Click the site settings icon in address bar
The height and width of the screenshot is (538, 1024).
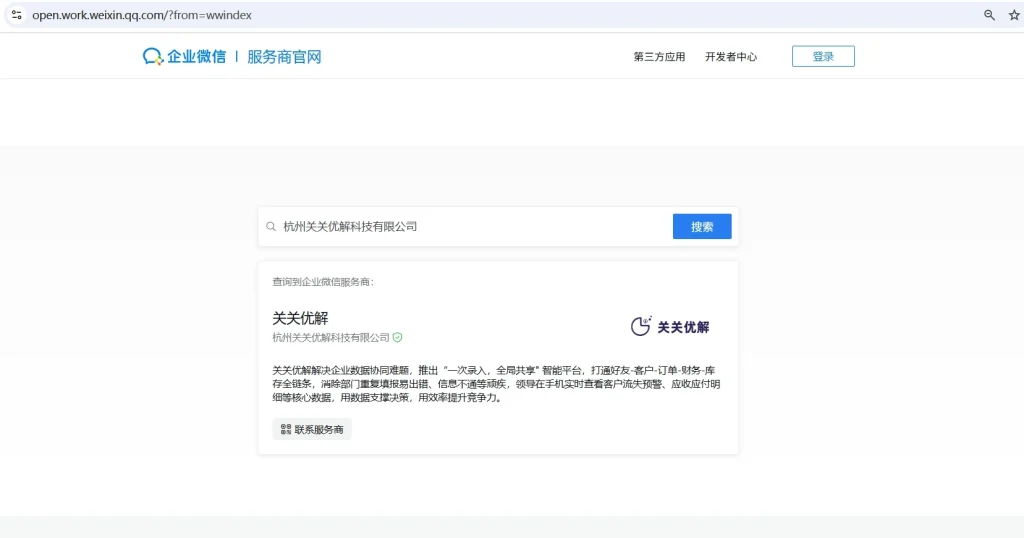click(x=16, y=15)
